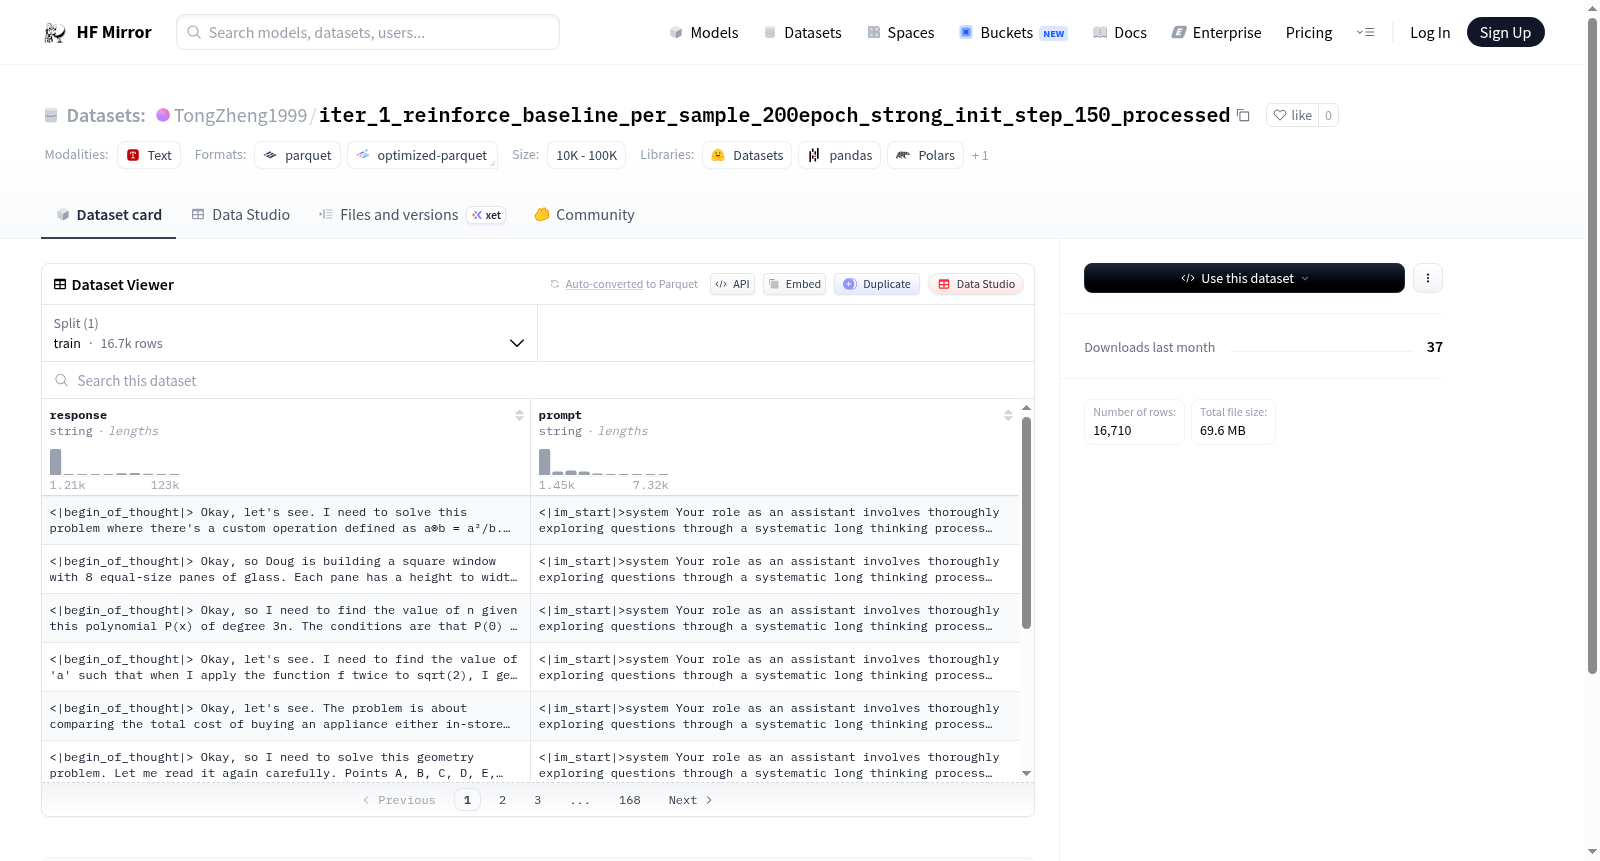Click the Log In link
Screen dimensions: 1600x861
pyautogui.click(x=1430, y=33)
